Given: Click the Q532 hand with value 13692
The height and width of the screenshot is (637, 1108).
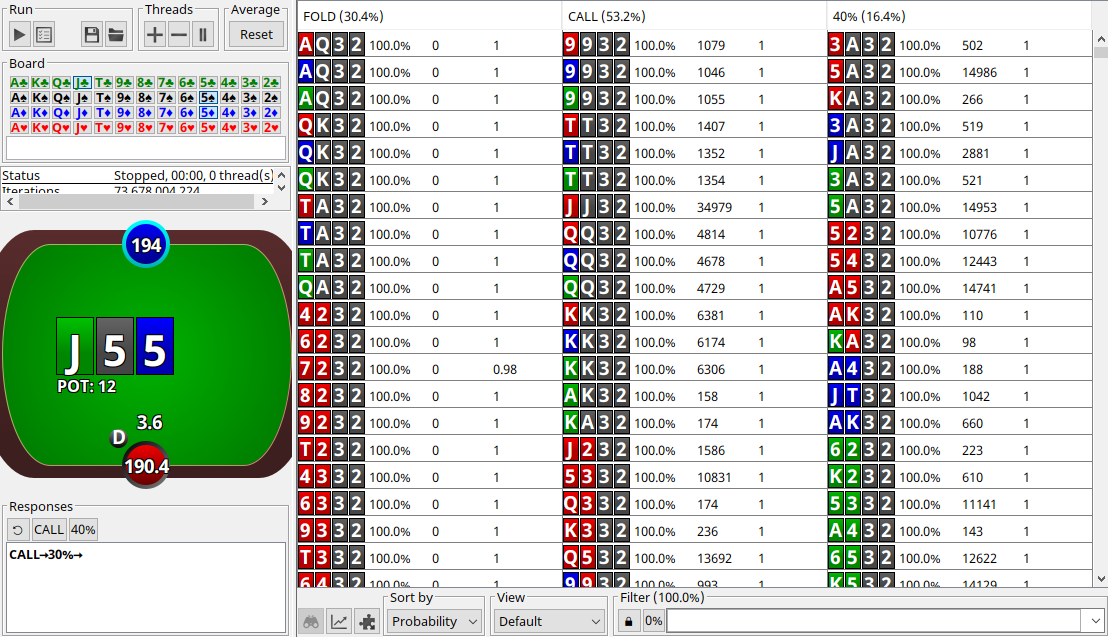Looking at the screenshot, I should [596, 558].
